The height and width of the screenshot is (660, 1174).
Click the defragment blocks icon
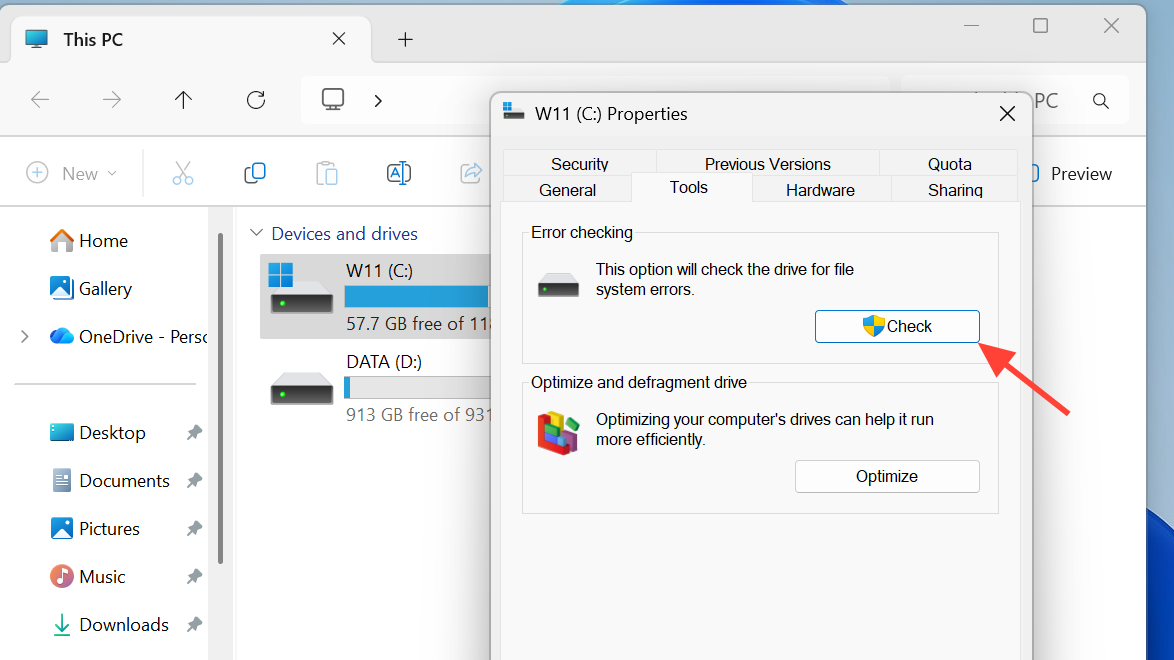click(559, 432)
